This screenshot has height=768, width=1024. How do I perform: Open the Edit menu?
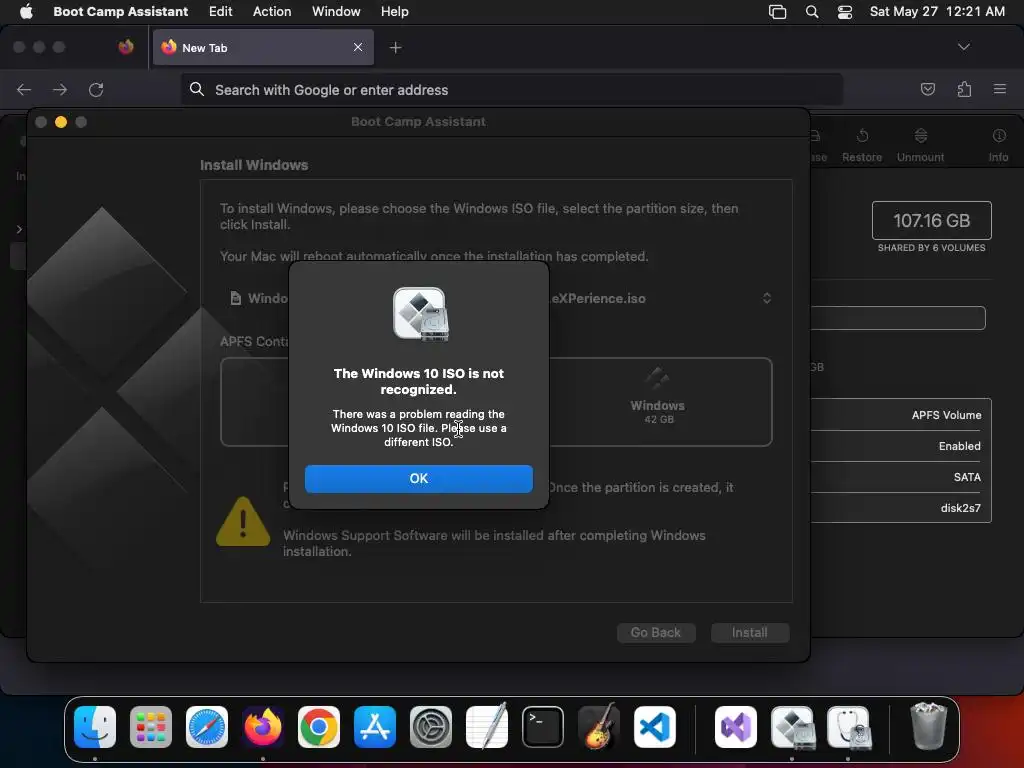tap(220, 11)
